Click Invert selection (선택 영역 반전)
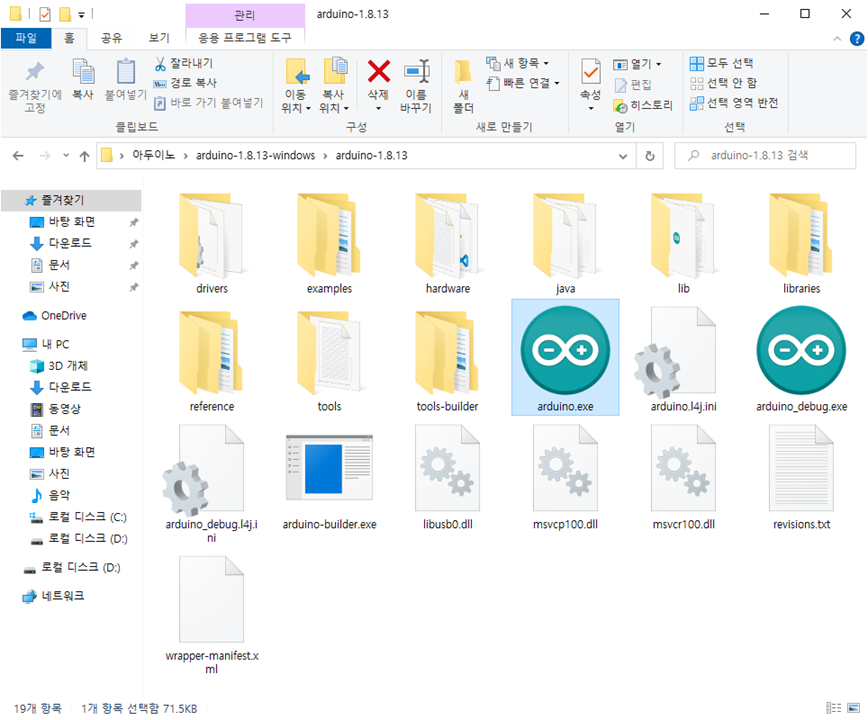This screenshot has height=720, width=868. pyautogui.click(x=734, y=103)
